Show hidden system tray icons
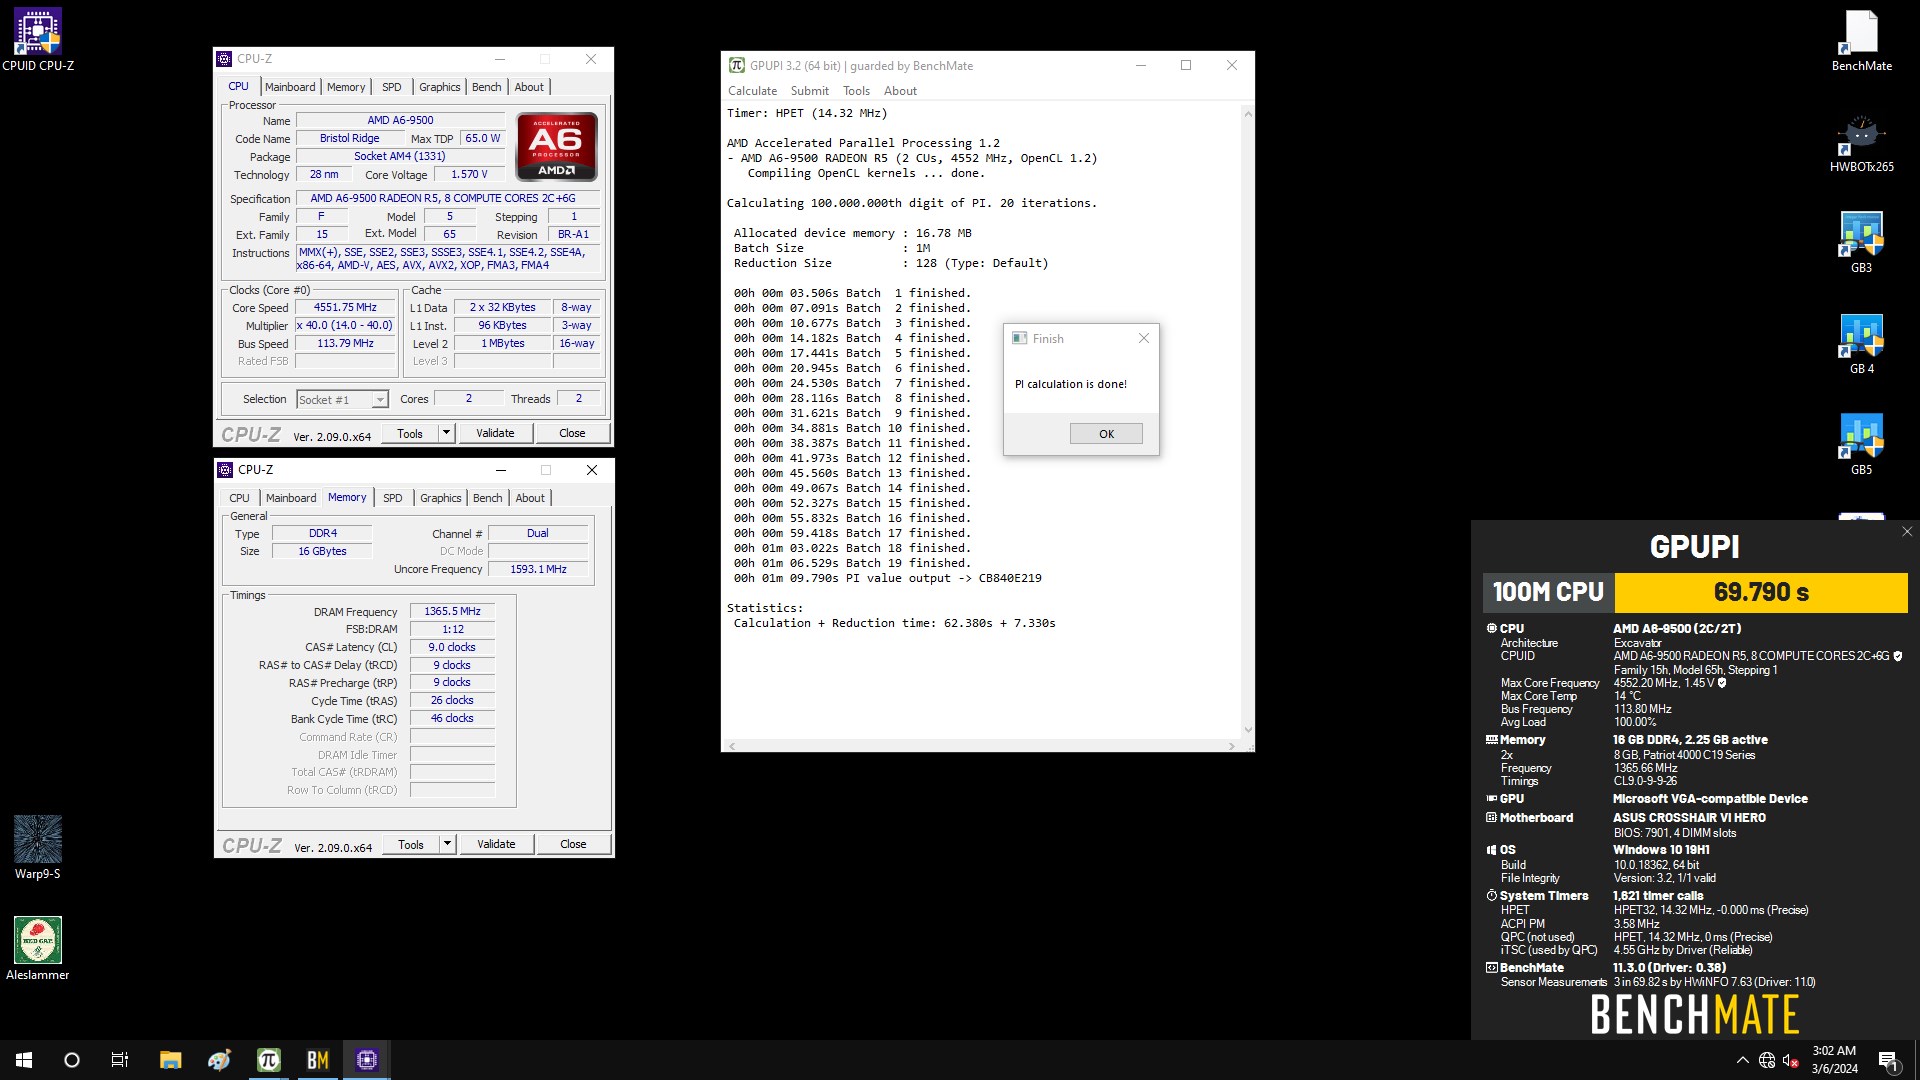1920x1080 pixels. [x=1743, y=1060]
